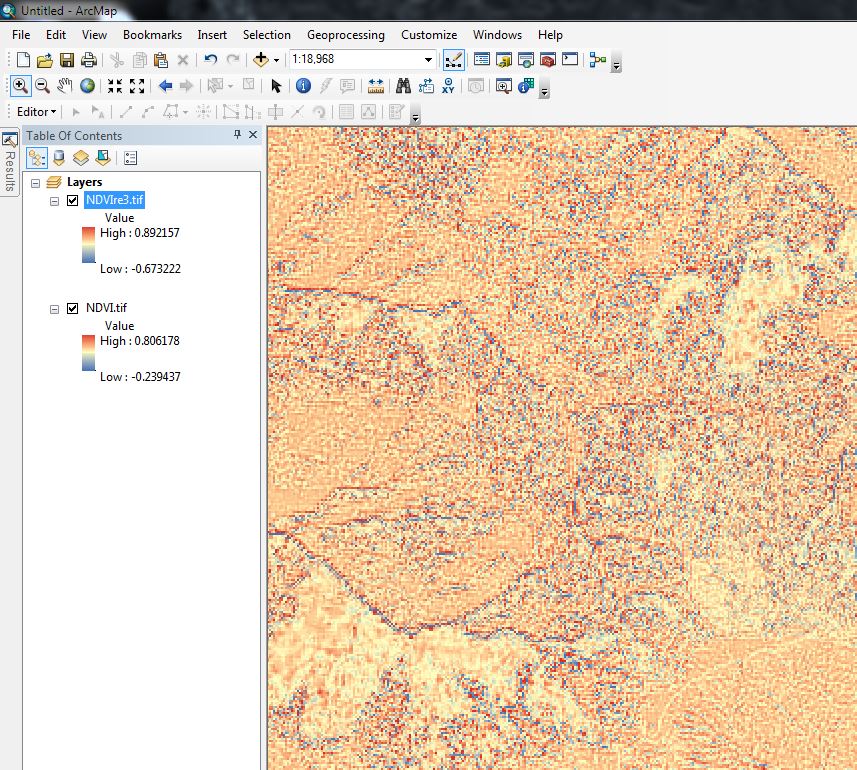Open the Insert menu
The width and height of the screenshot is (857, 770).
(212, 35)
